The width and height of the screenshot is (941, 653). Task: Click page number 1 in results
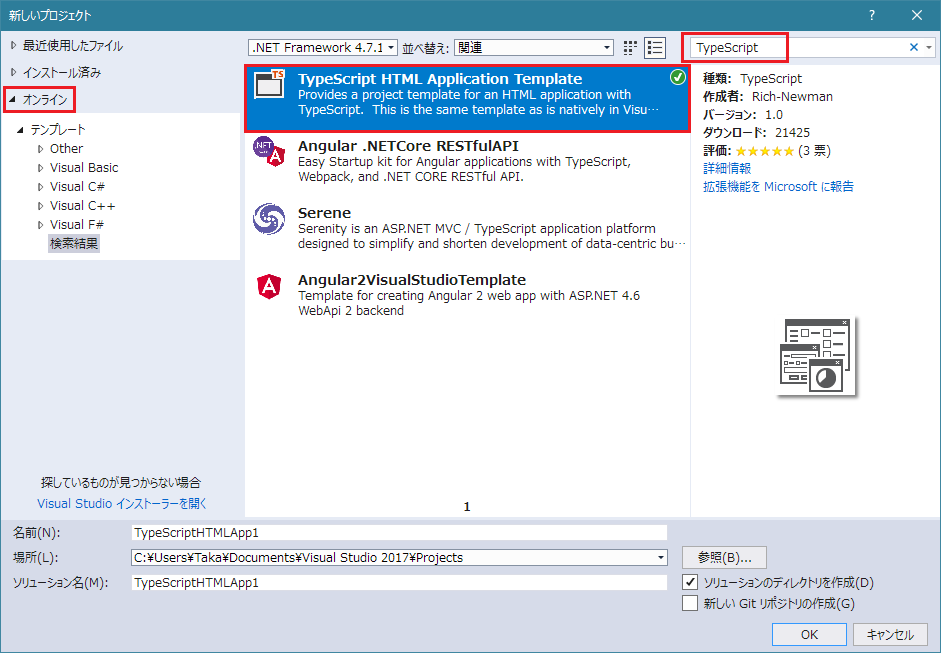[467, 507]
